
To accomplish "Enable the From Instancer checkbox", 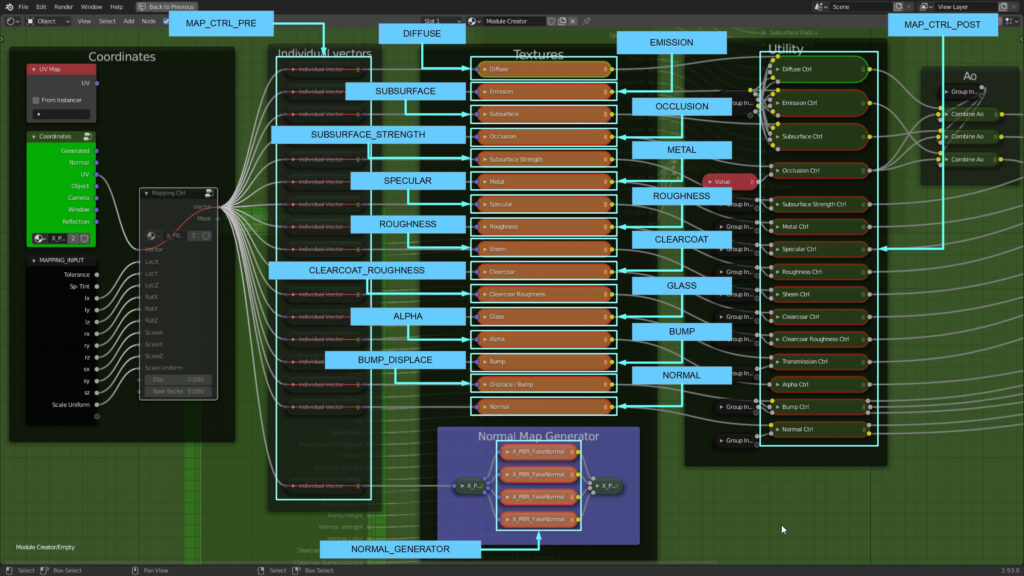I will coord(36,101).
